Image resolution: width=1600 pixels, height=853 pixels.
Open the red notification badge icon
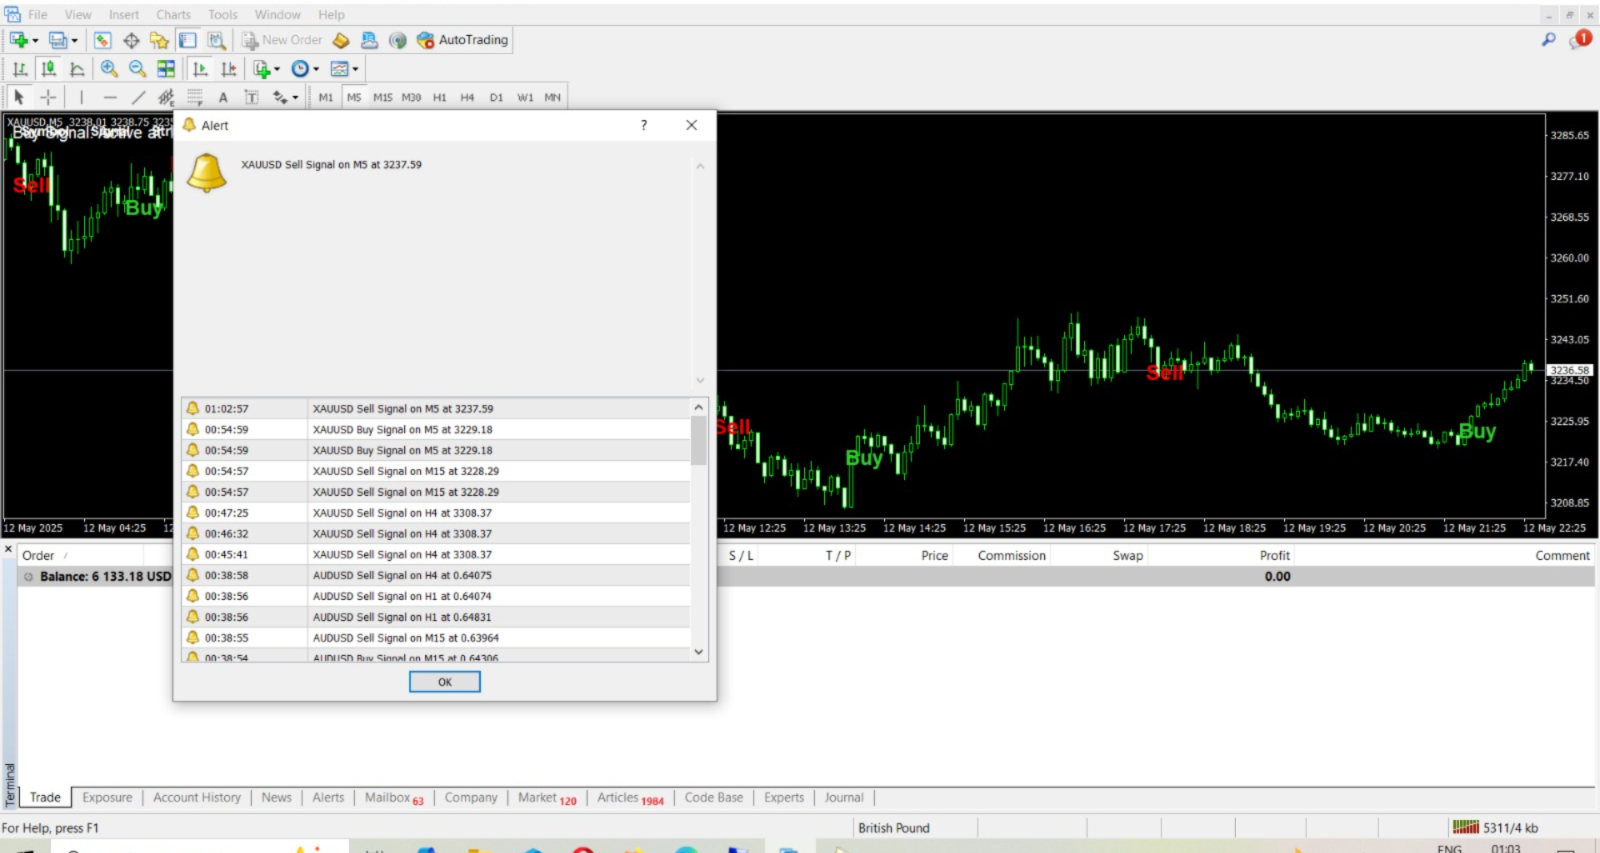click(1581, 40)
